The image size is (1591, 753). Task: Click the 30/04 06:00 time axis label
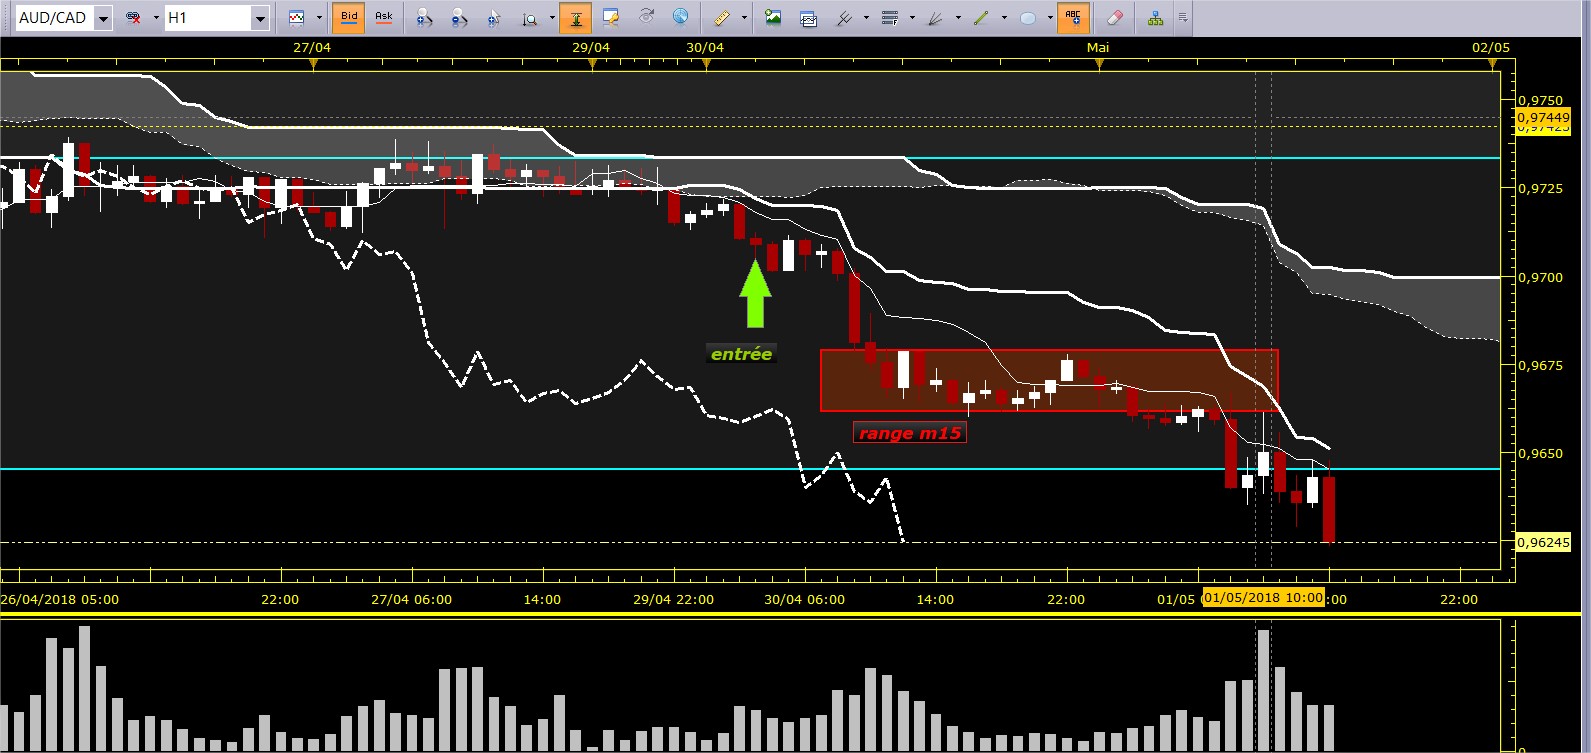804,599
